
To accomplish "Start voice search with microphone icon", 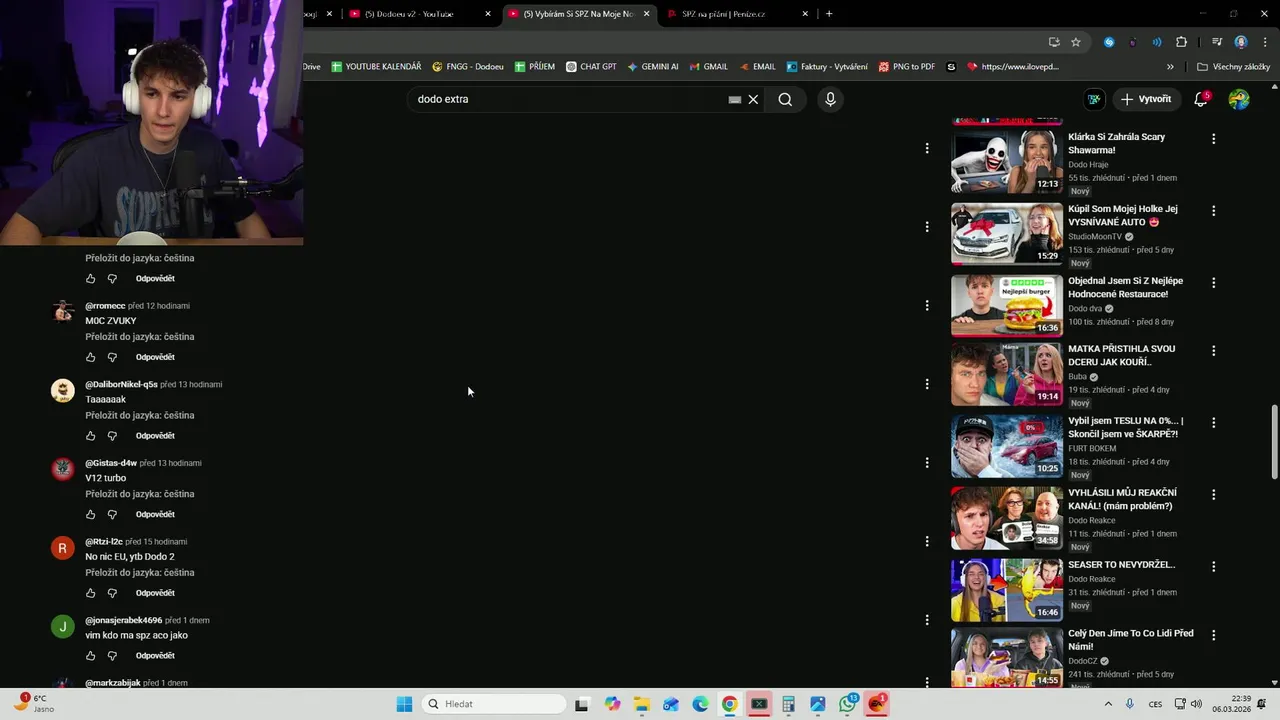I will coord(830,99).
